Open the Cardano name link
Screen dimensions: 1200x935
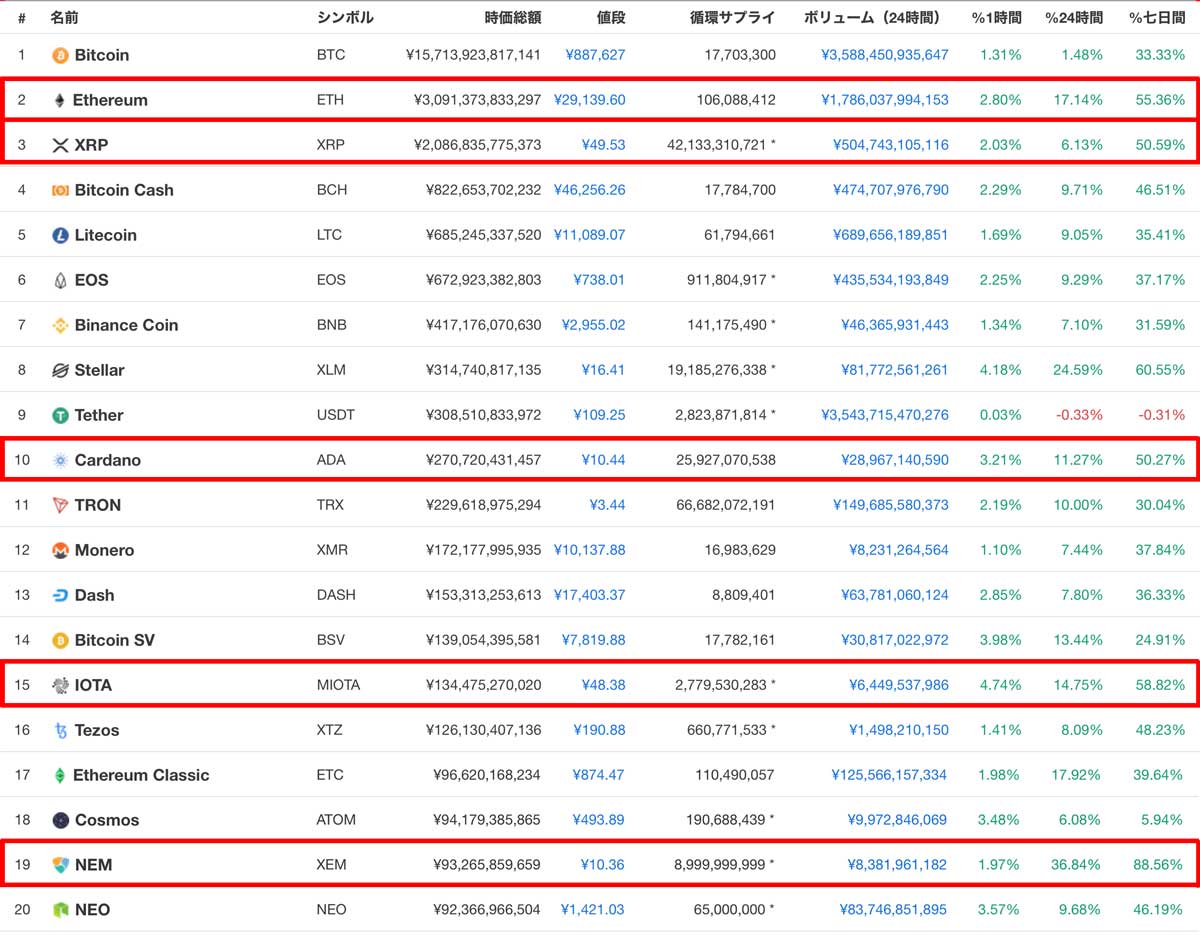point(108,460)
